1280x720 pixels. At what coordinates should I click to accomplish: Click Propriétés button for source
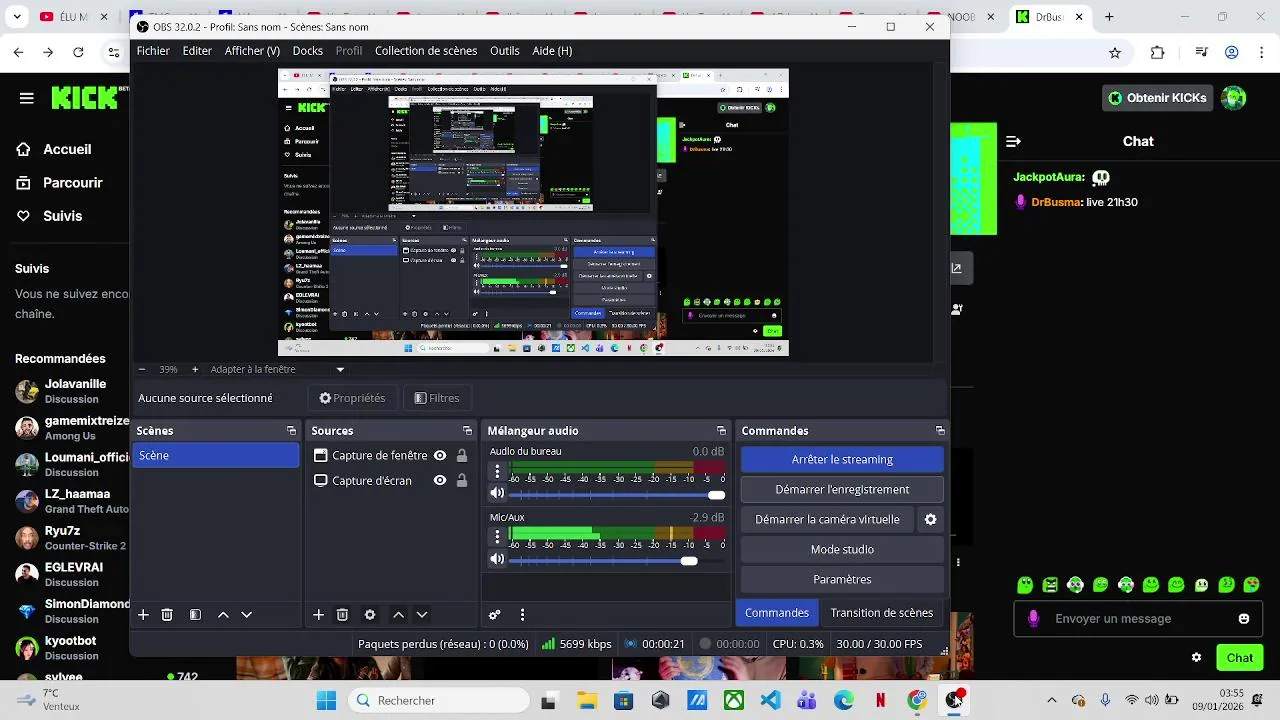(352, 398)
